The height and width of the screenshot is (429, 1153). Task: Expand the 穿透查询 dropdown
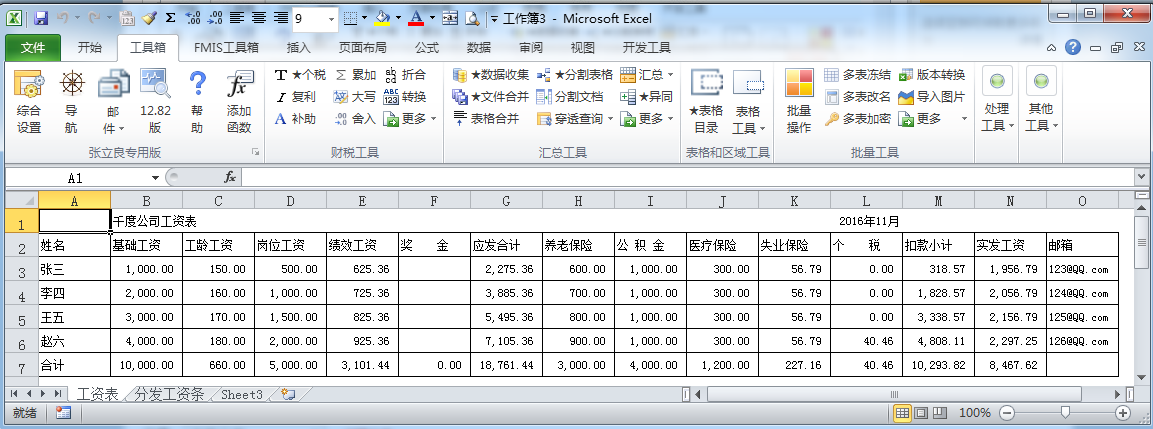click(610, 119)
